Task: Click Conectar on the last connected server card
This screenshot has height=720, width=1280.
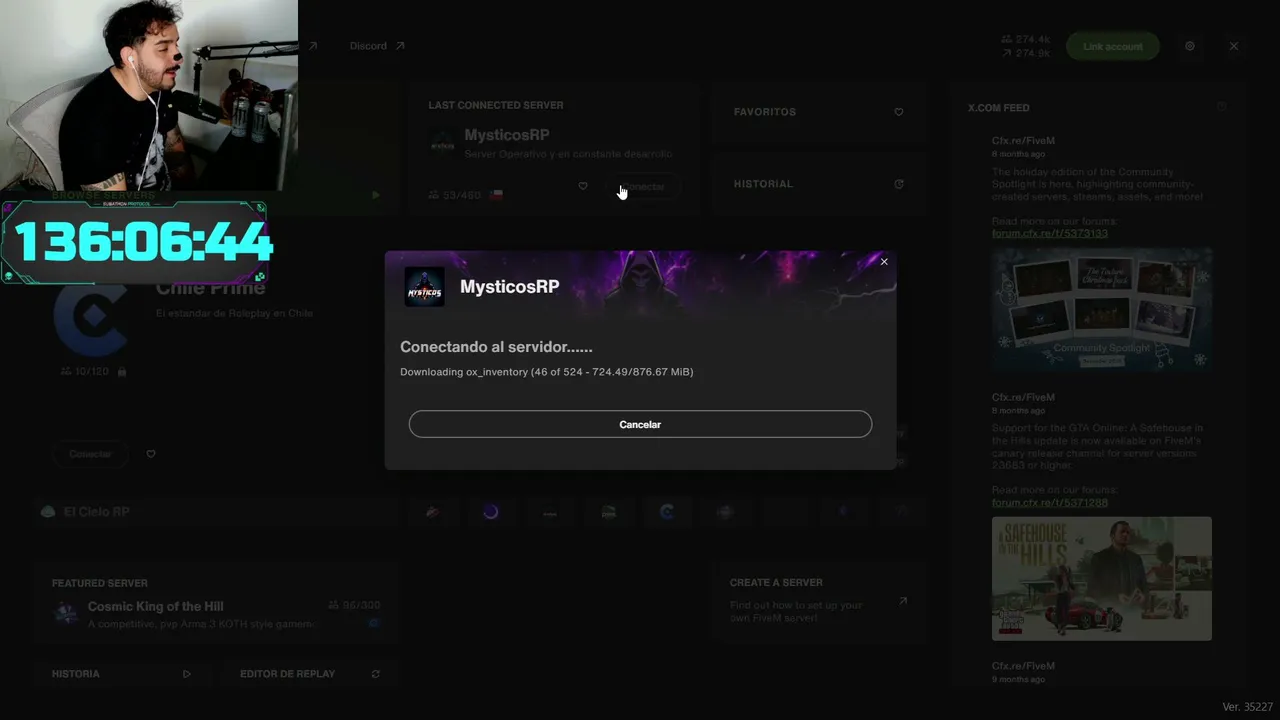Action: pyautogui.click(x=641, y=187)
